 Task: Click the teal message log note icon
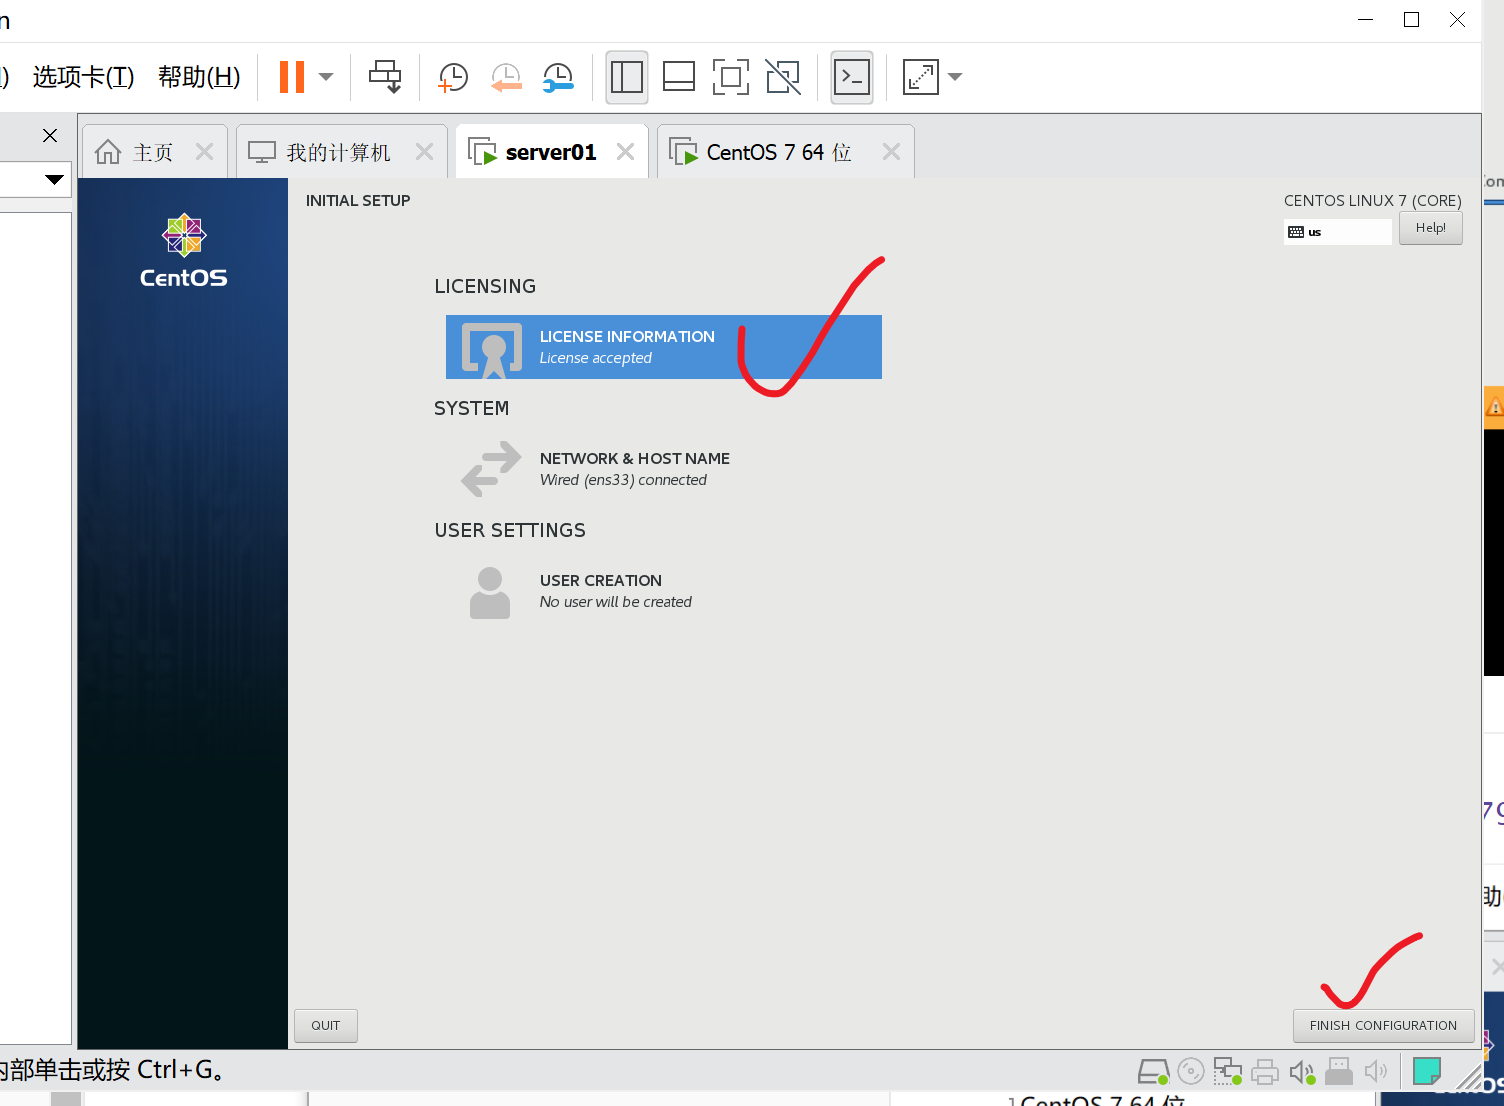(1427, 1071)
